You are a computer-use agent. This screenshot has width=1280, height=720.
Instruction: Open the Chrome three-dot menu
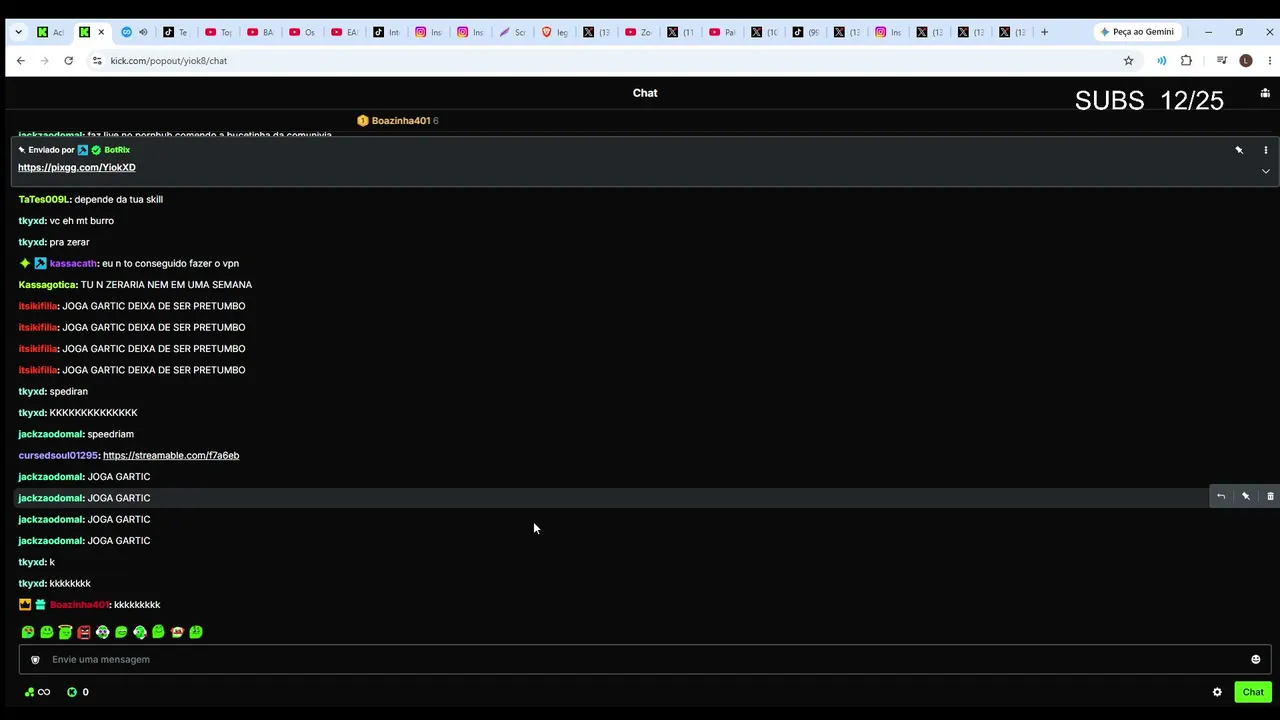tap(1270, 60)
